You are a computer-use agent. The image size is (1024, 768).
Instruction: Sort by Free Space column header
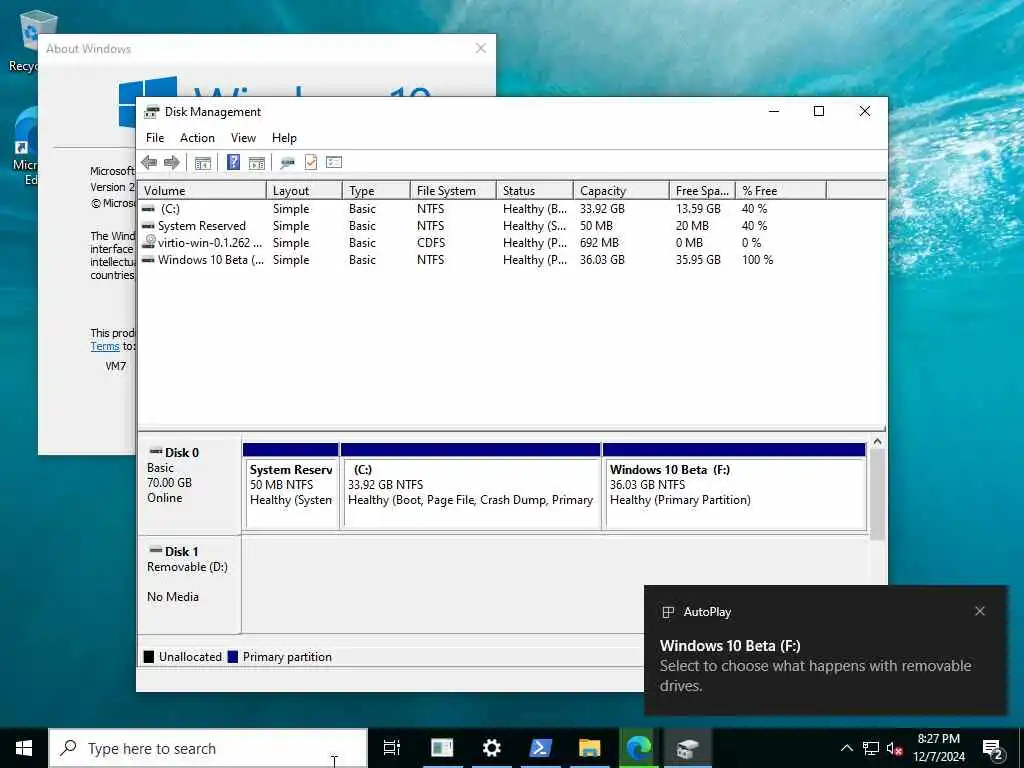coord(702,191)
